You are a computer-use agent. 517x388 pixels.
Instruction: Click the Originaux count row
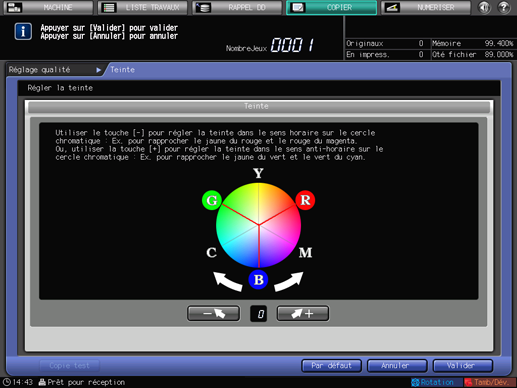387,43
